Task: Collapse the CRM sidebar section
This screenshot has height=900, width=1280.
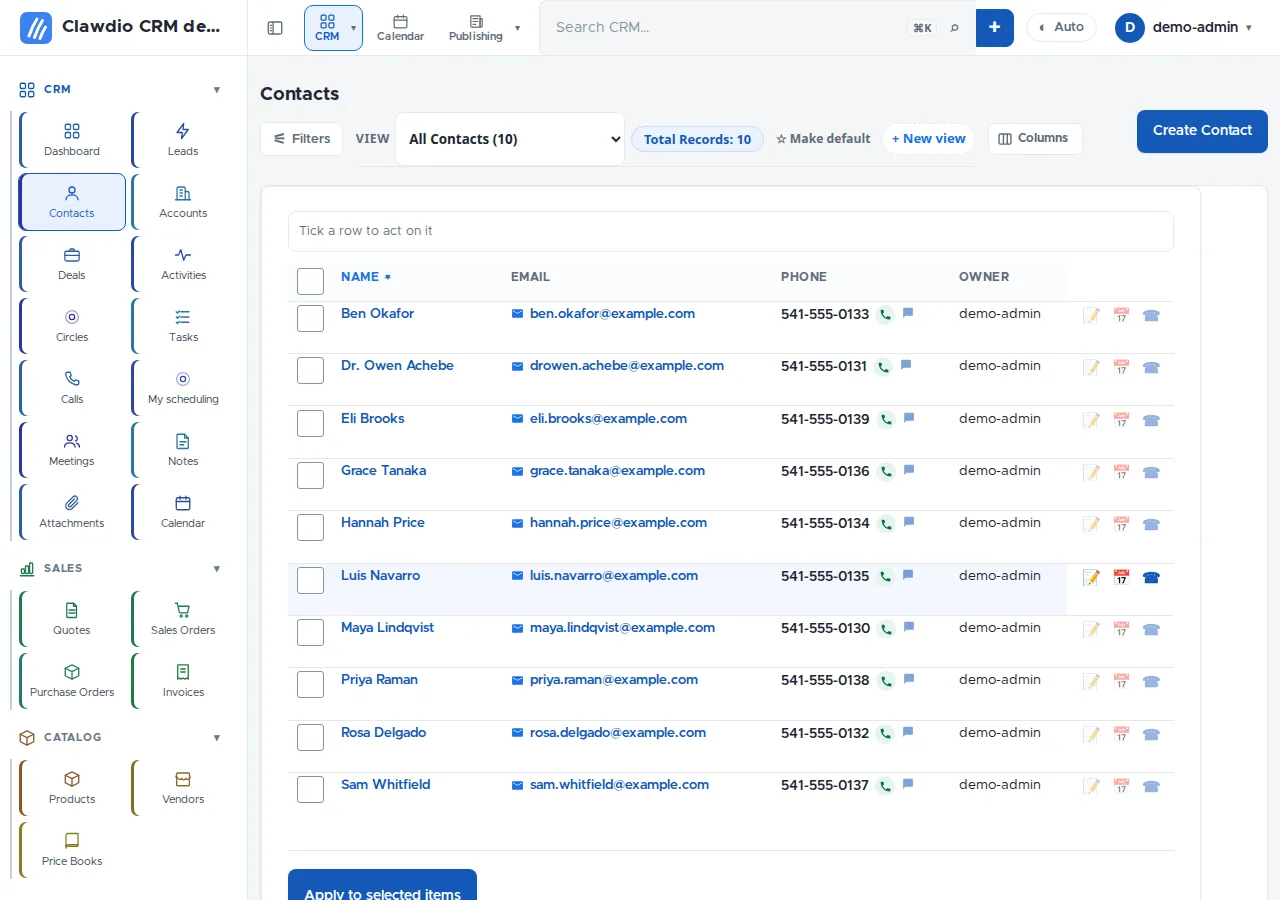Action: click(x=217, y=89)
